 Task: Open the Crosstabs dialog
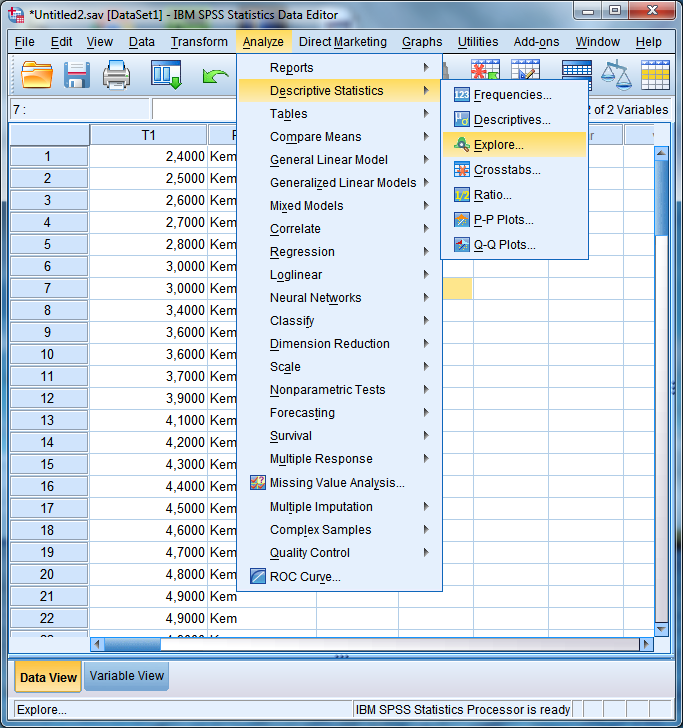coord(506,170)
